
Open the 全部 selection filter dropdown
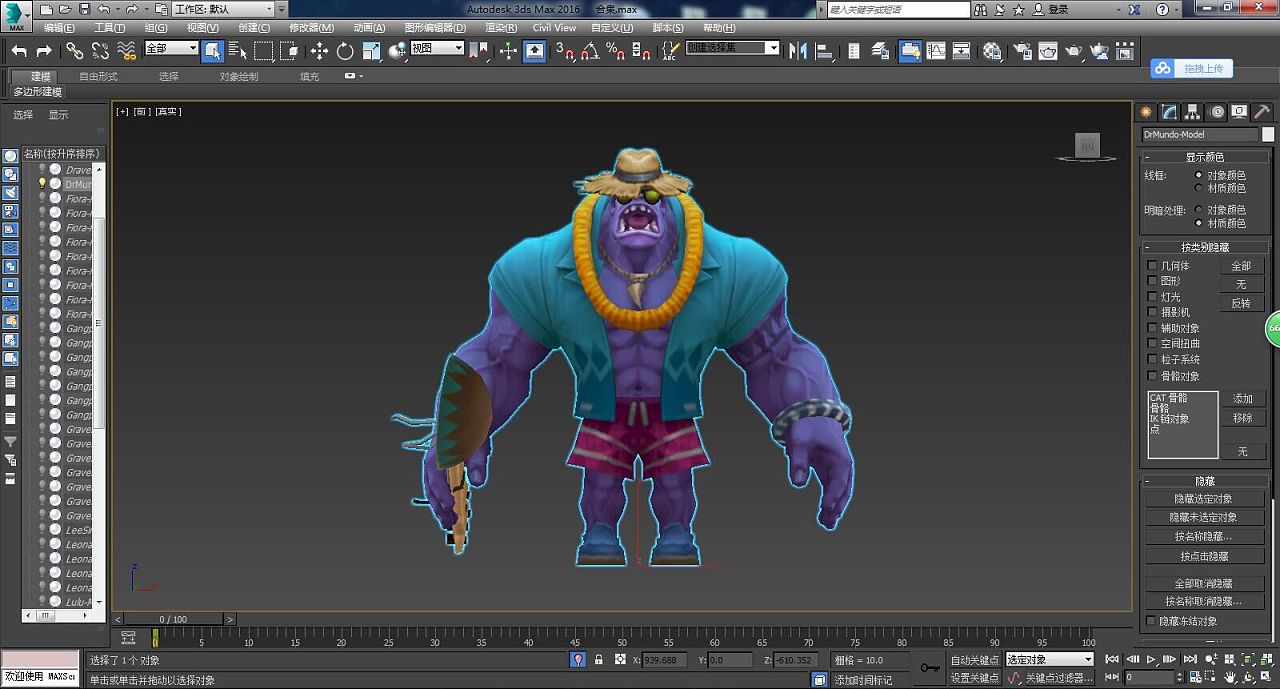(171, 48)
